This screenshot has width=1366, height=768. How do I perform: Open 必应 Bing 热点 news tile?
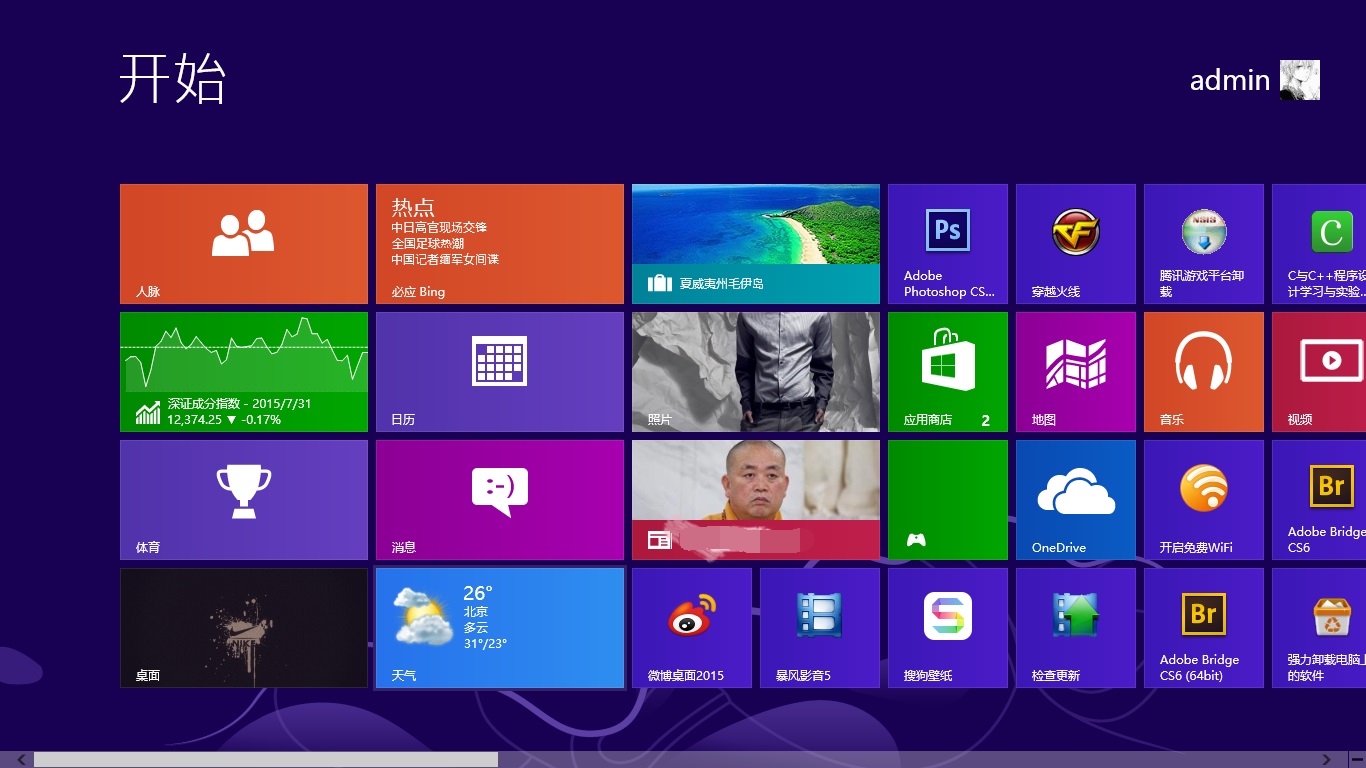click(499, 243)
